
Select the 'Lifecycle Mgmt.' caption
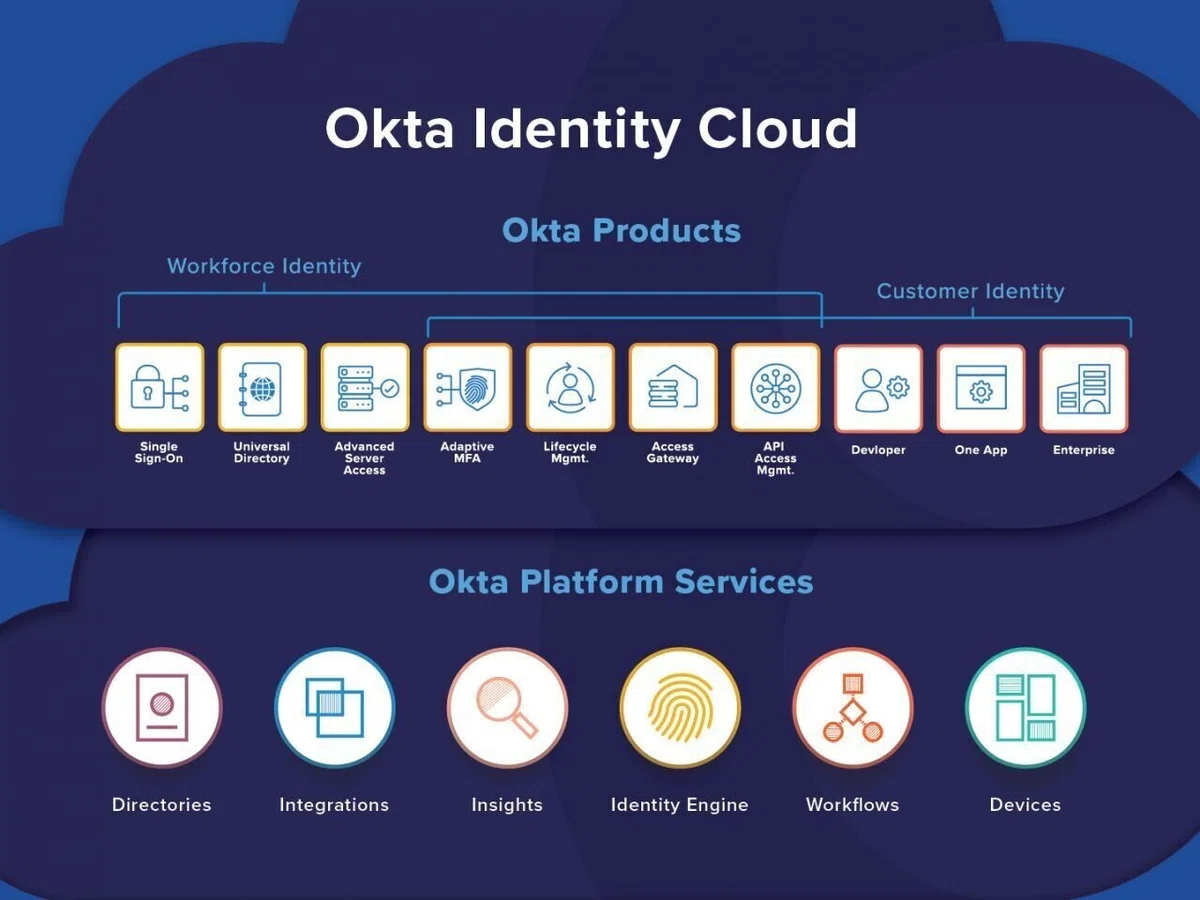pyautogui.click(x=570, y=453)
